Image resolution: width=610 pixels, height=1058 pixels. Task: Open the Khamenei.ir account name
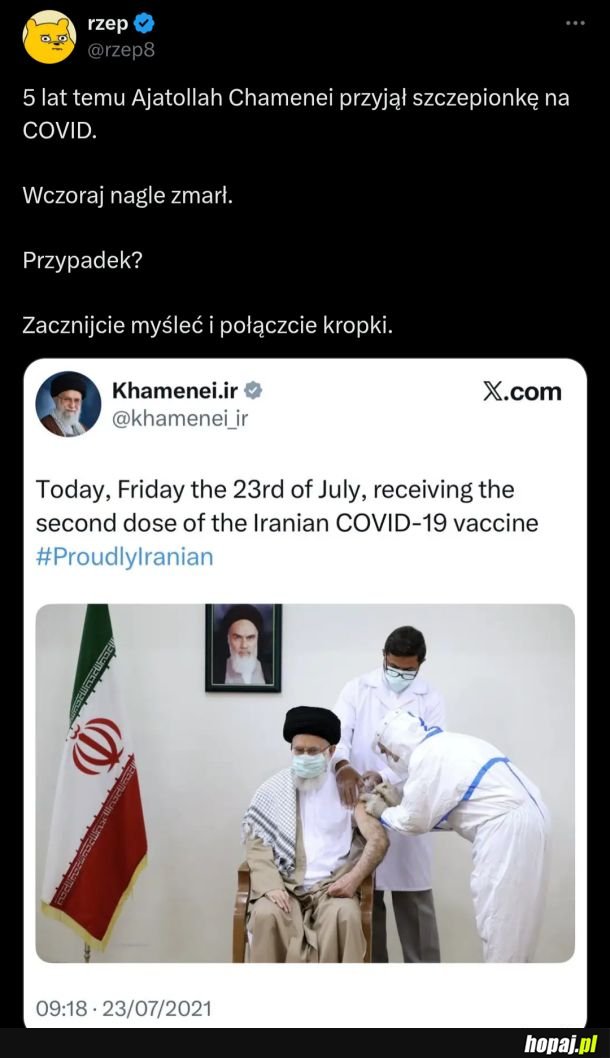[175, 390]
